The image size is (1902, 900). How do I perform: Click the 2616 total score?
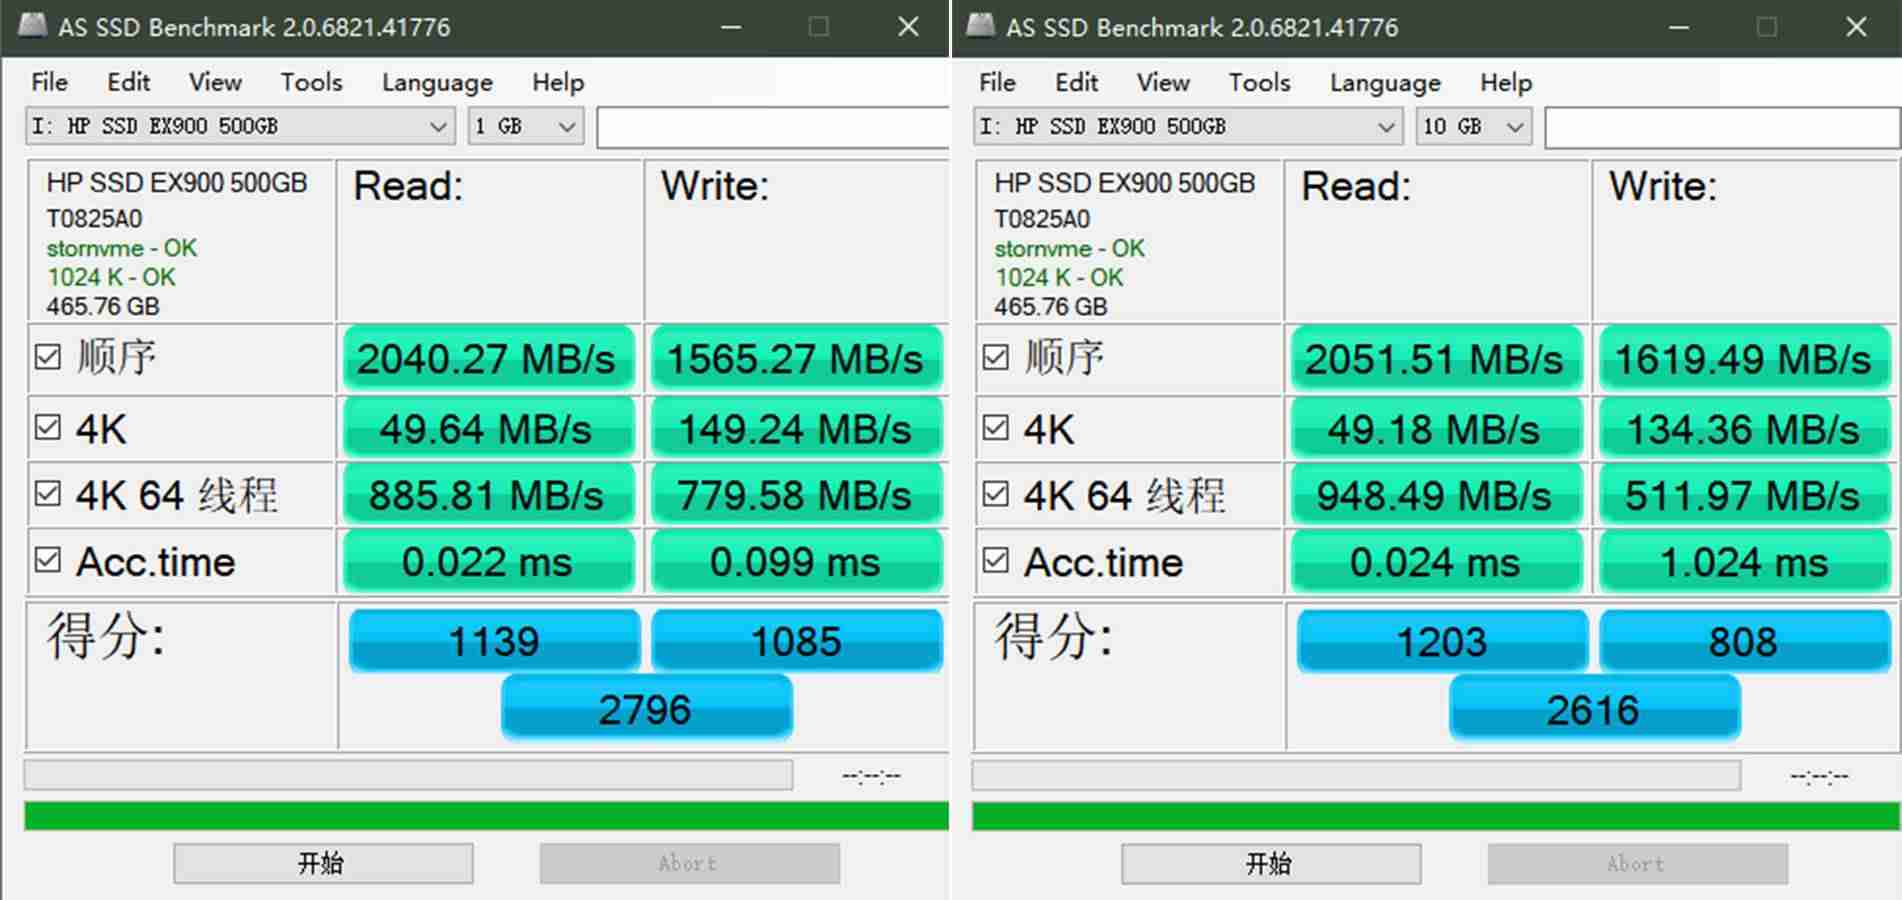pos(1594,708)
